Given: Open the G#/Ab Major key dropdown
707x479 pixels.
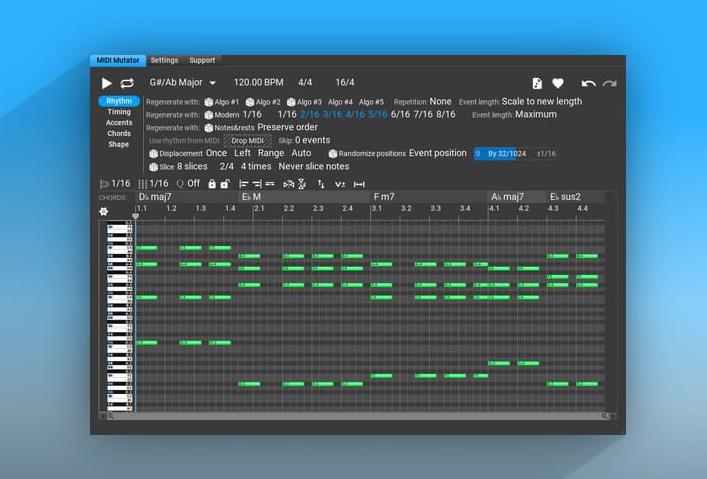Looking at the screenshot, I should point(183,83).
